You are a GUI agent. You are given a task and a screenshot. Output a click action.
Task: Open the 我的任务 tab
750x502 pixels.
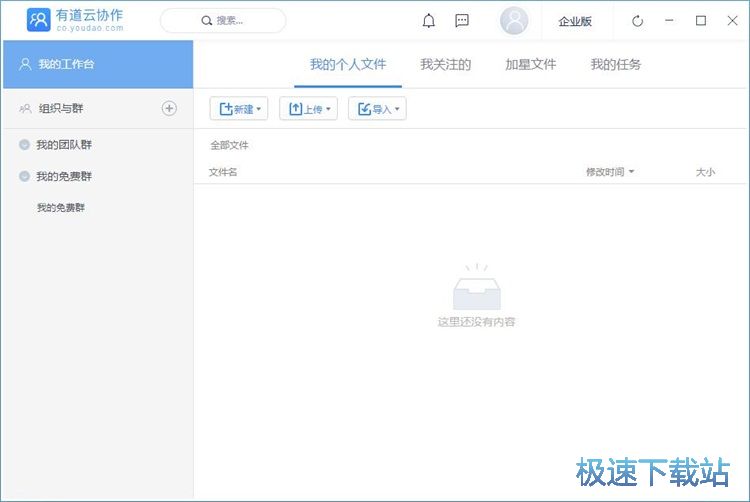[x=615, y=64]
